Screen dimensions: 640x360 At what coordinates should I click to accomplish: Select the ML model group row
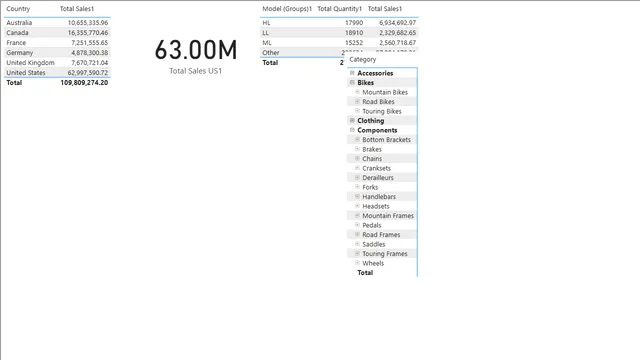(339, 43)
